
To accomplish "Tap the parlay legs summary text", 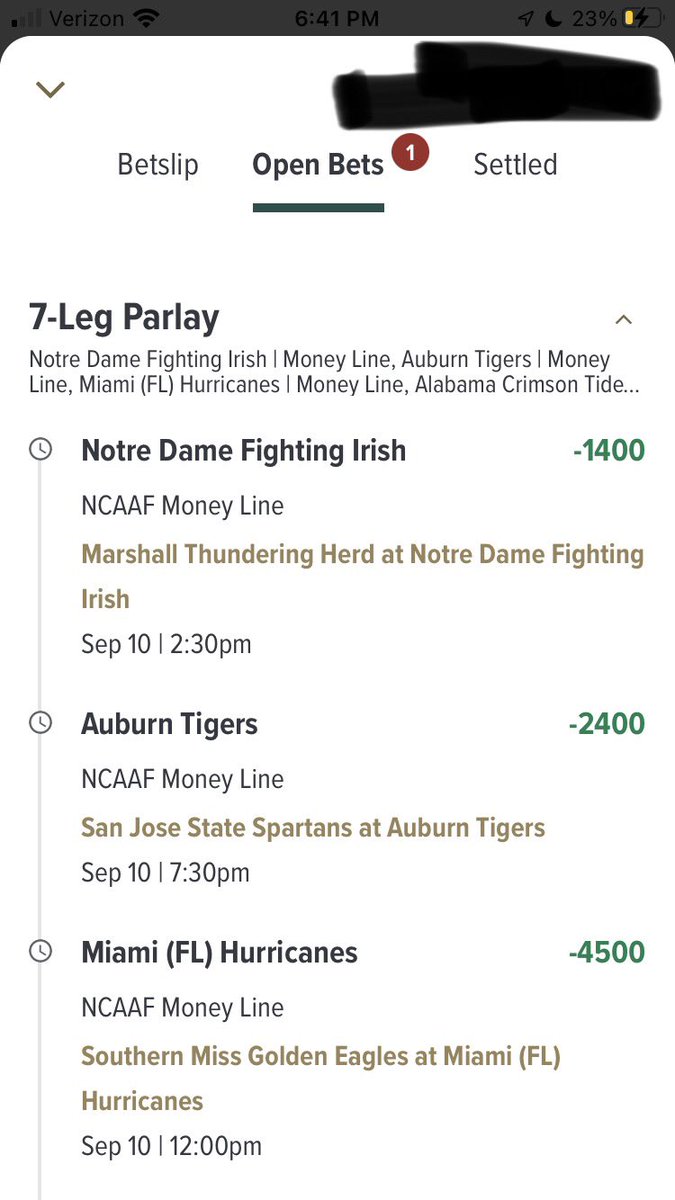I will tap(320, 372).
